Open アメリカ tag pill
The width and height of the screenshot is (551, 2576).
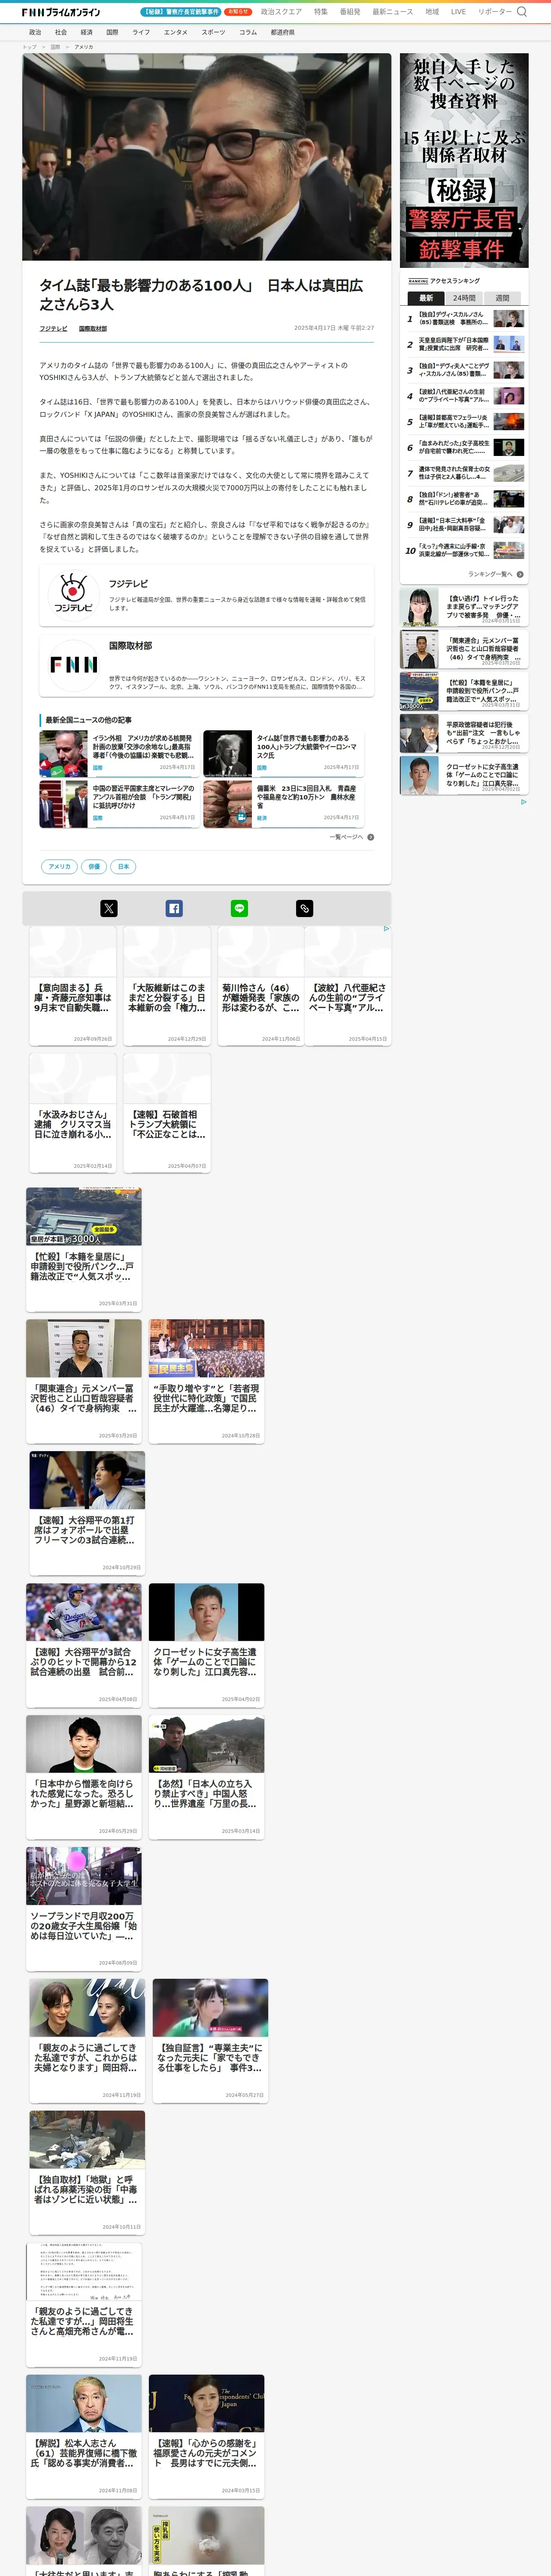click(60, 866)
